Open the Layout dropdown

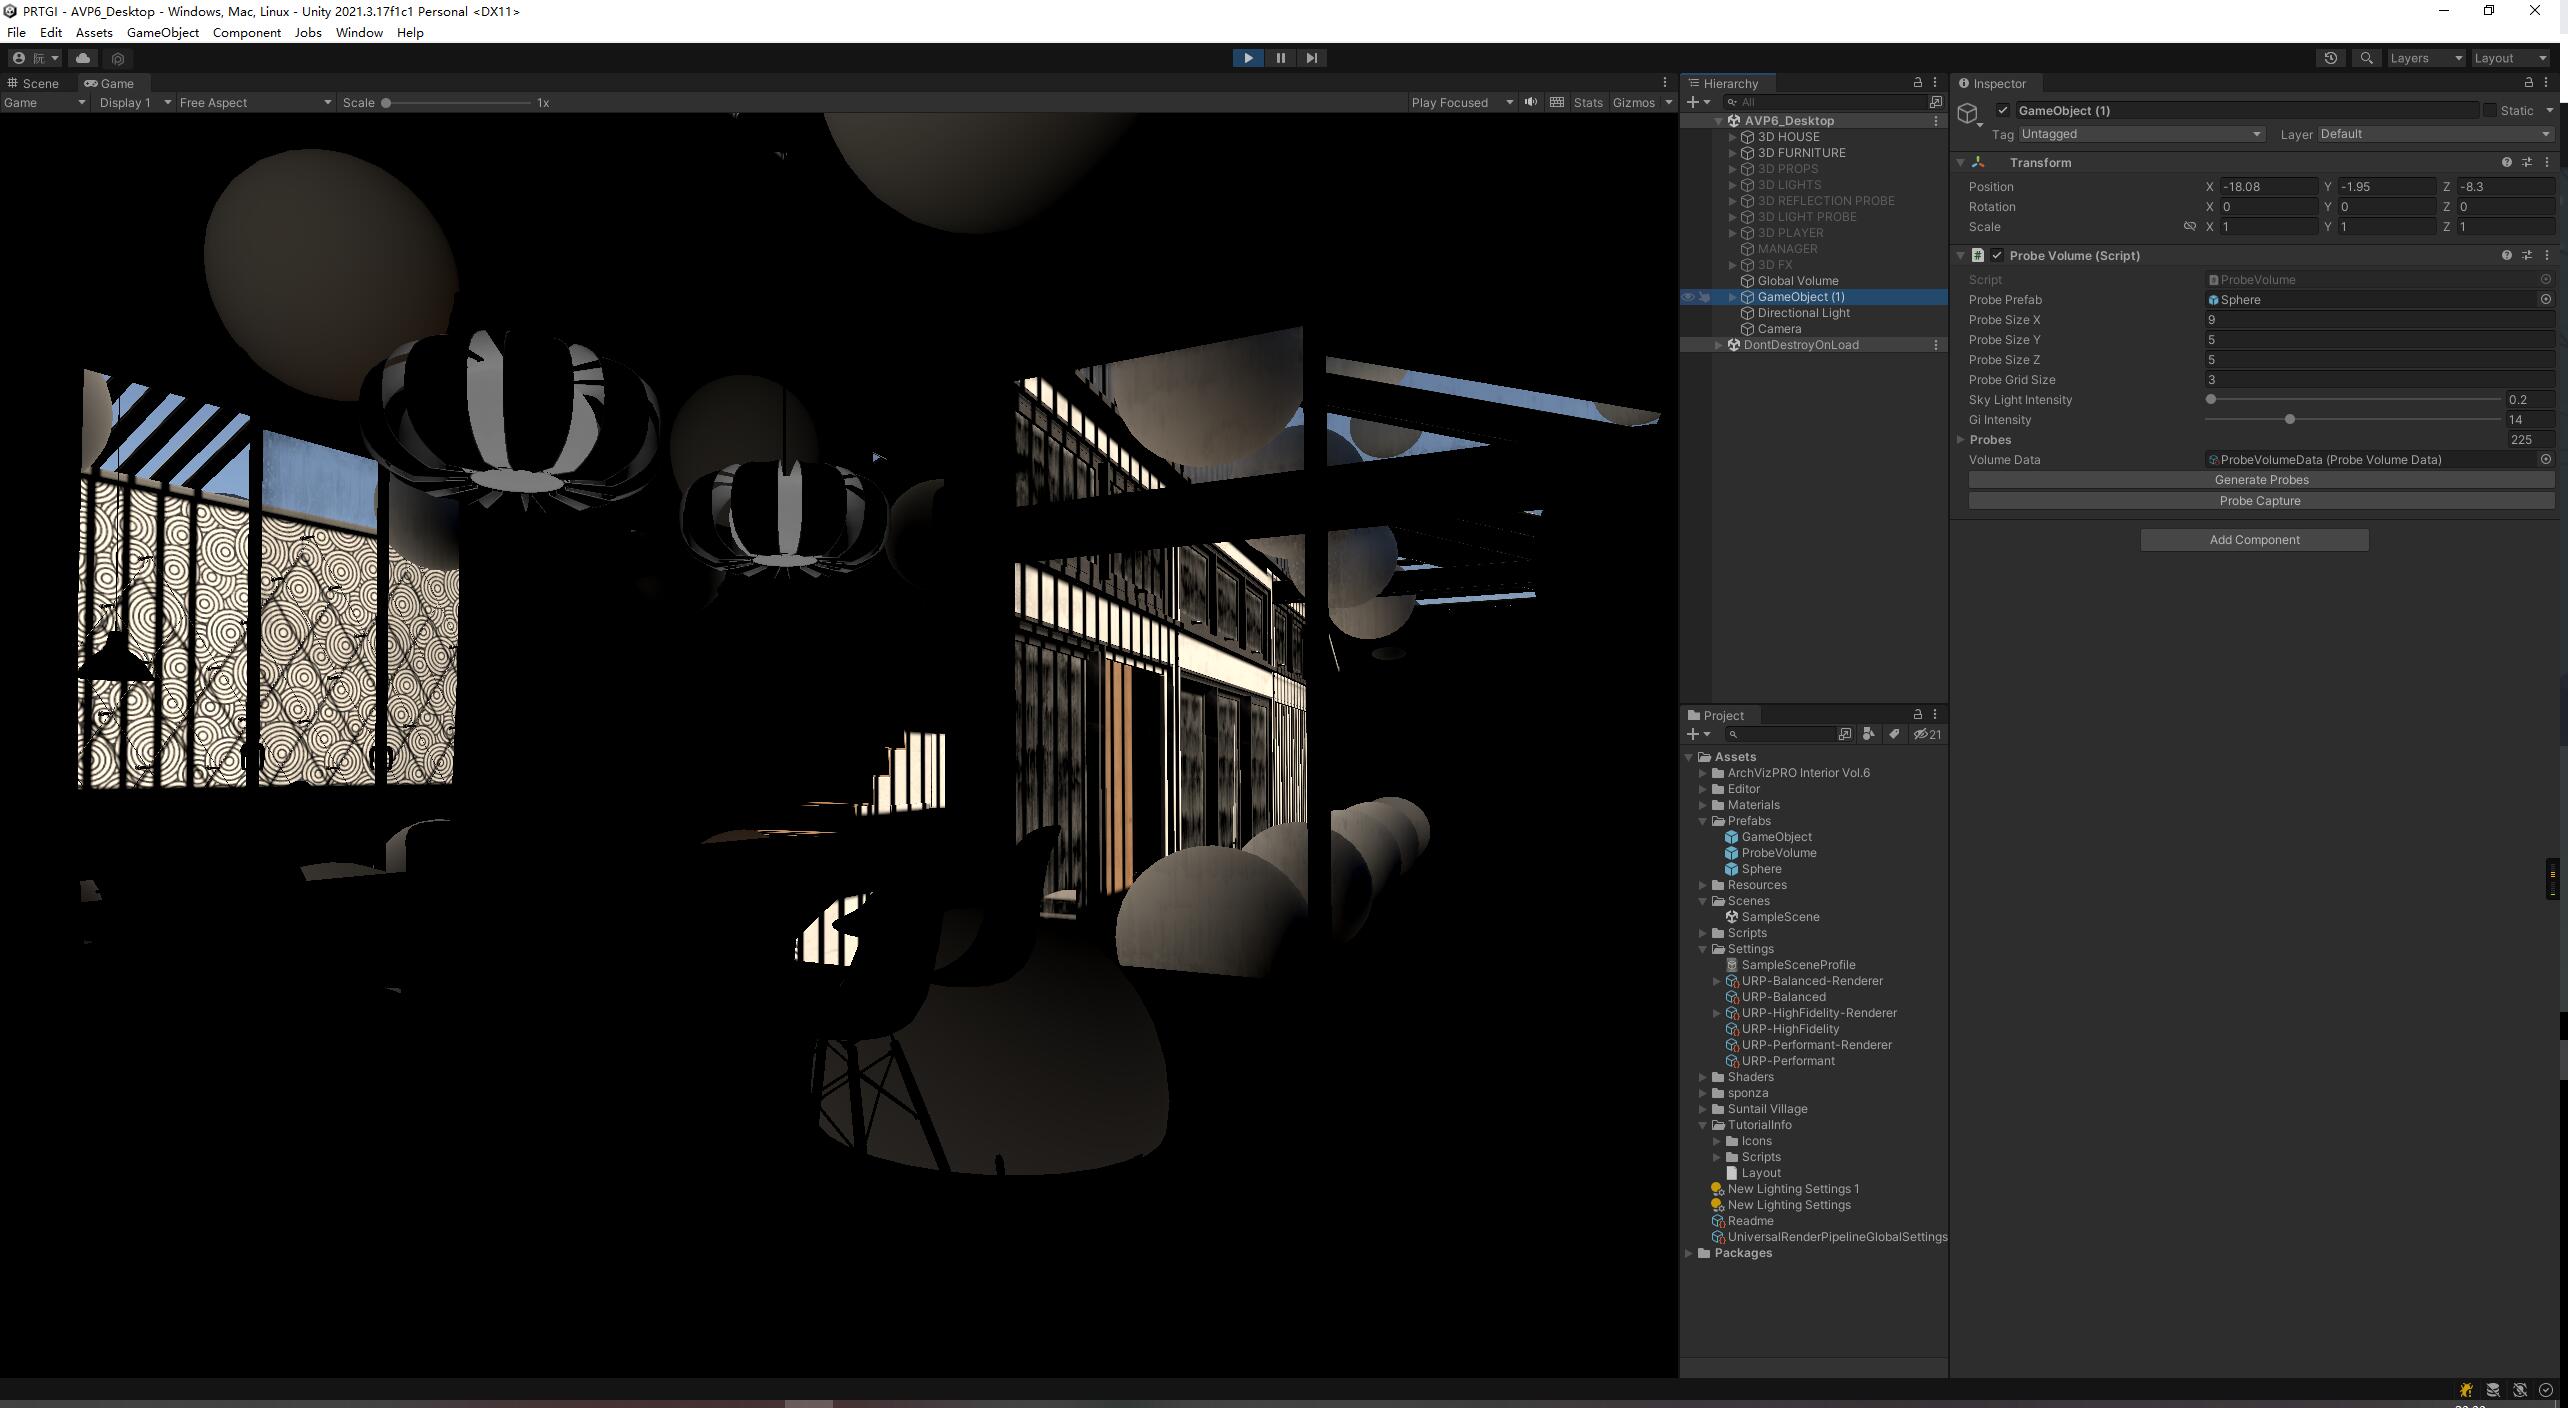[x=2510, y=58]
